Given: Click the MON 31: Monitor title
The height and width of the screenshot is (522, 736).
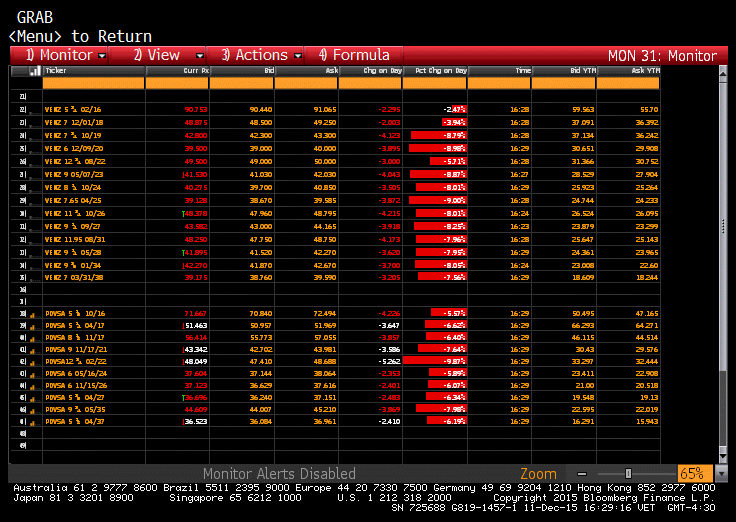Looking at the screenshot, I should pyautogui.click(x=662, y=56).
